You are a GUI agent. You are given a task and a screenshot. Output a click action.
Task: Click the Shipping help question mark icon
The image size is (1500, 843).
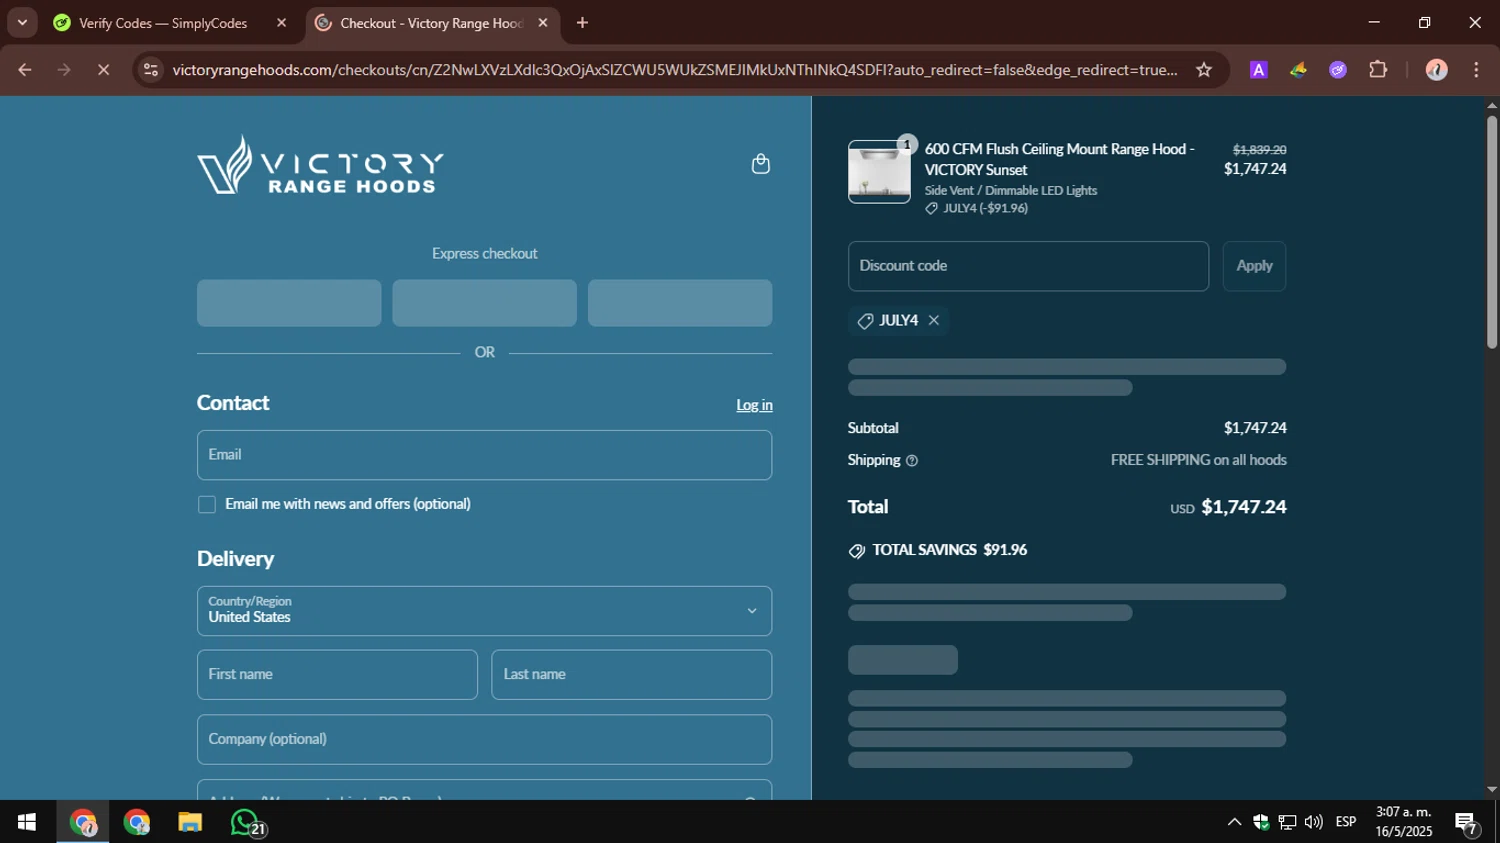click(x=912, y=461)
